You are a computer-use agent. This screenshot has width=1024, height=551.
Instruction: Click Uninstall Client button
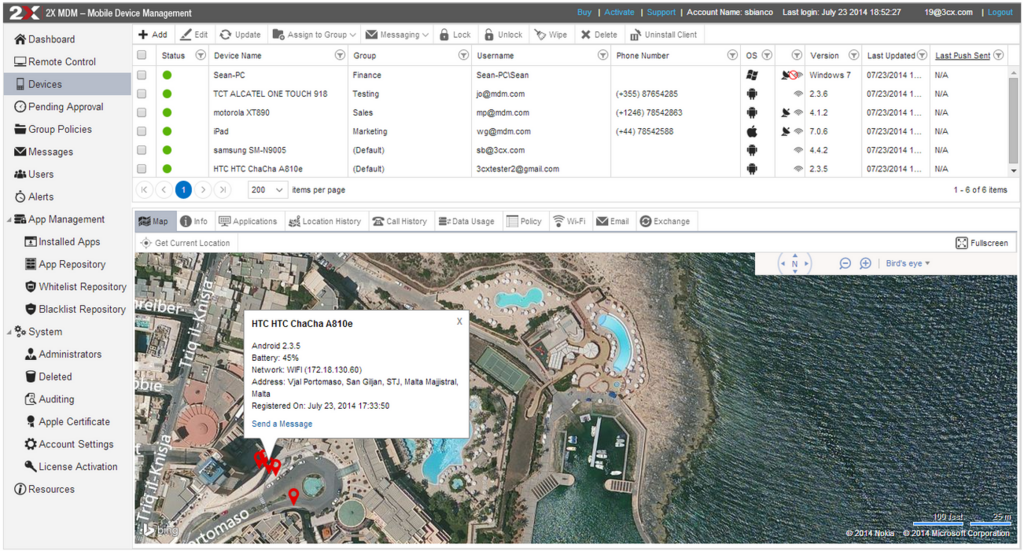(664, 35)
